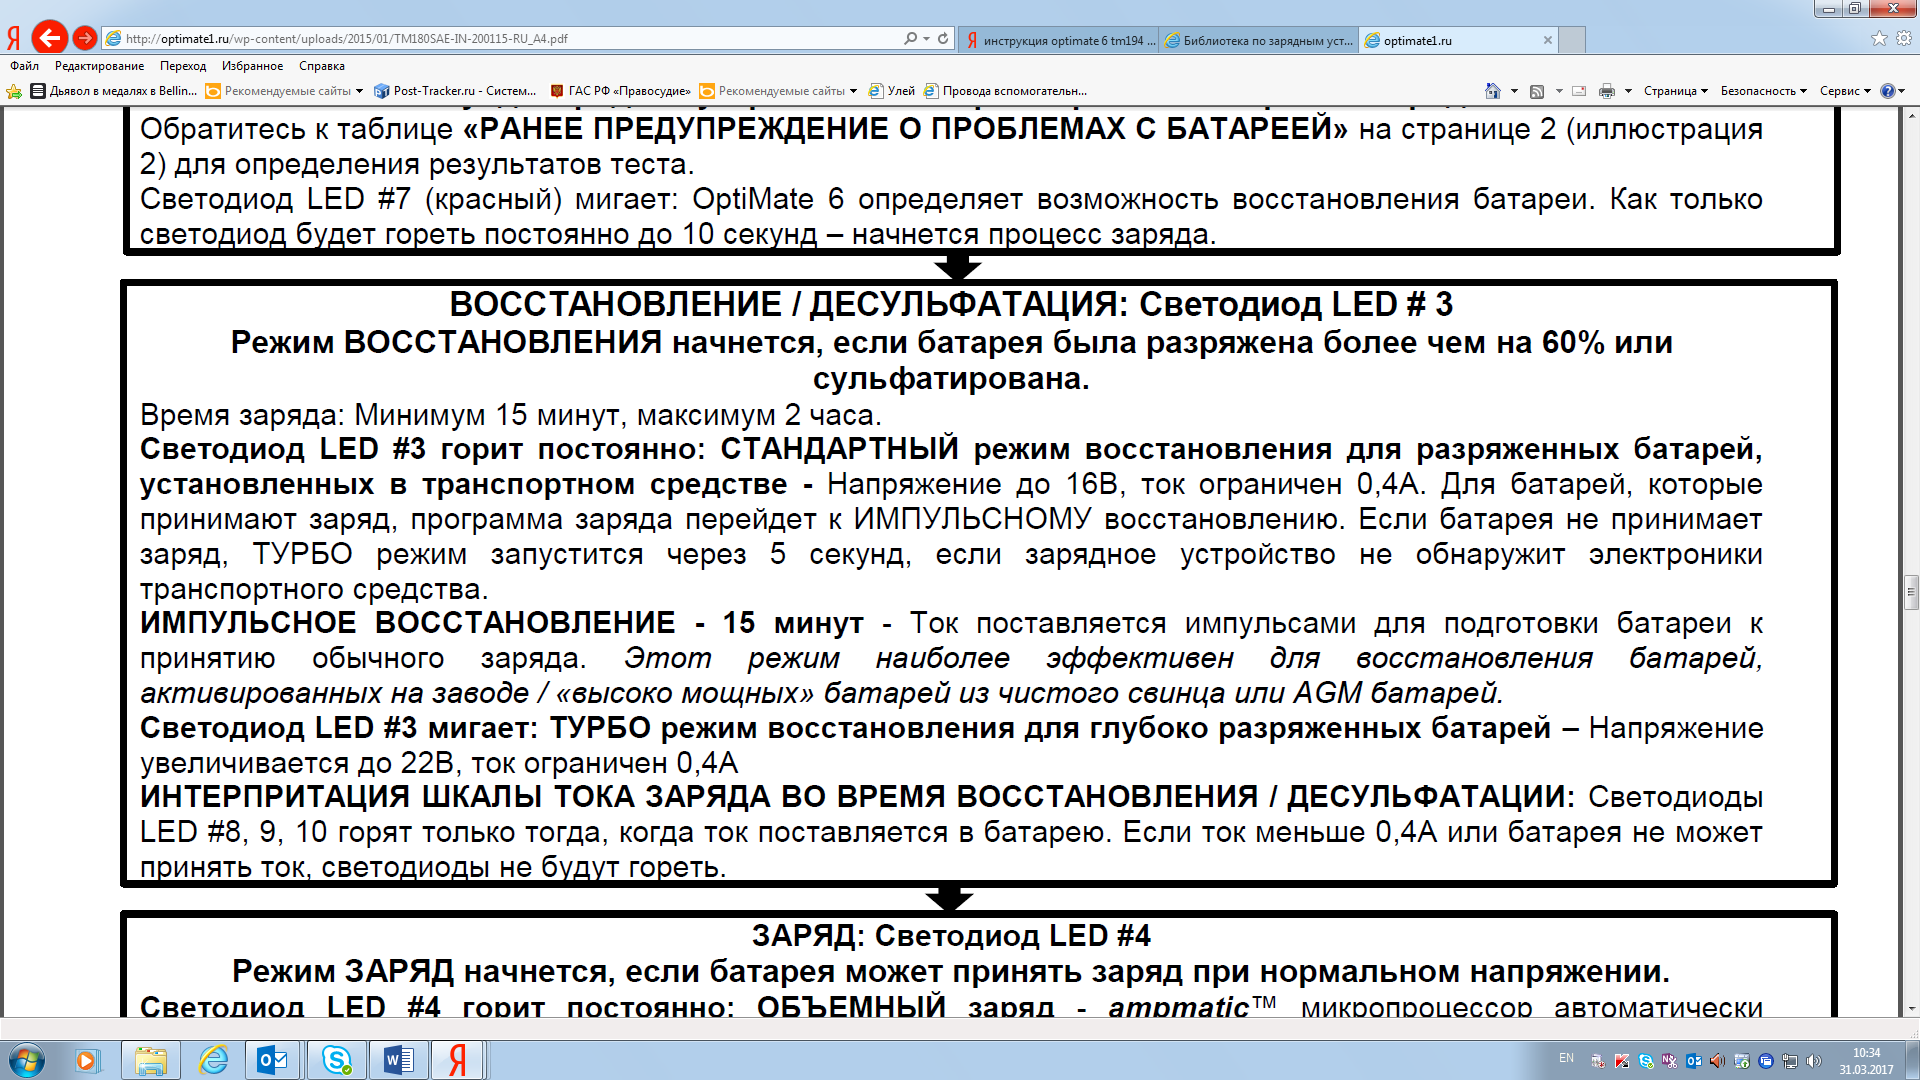
Task: Click the Outlook icon in the system tray
Action: click(1693, 1061)
